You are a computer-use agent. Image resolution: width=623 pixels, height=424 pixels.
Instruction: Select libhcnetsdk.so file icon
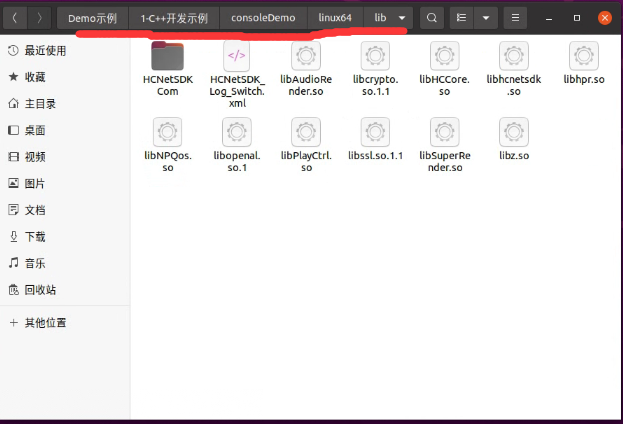click(x=514, y=56)
